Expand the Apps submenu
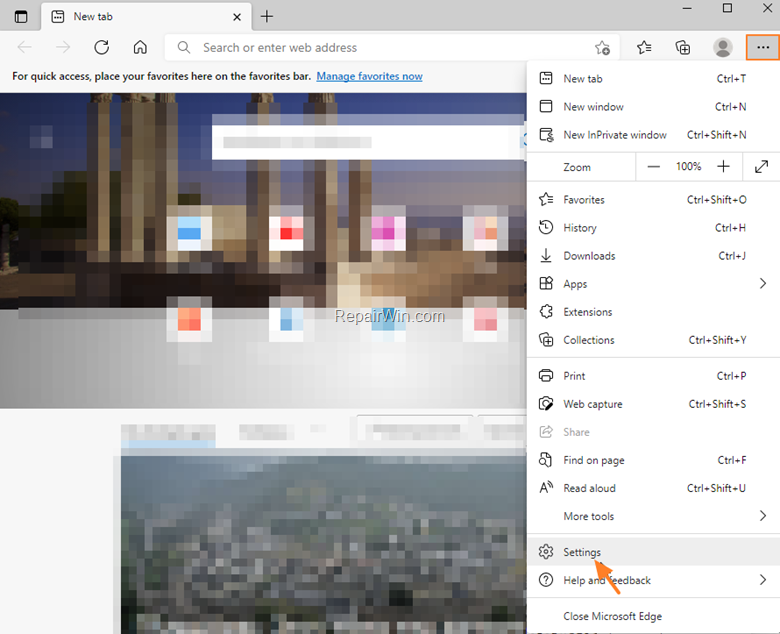This screenshot has height=634, width=780. 653,284
